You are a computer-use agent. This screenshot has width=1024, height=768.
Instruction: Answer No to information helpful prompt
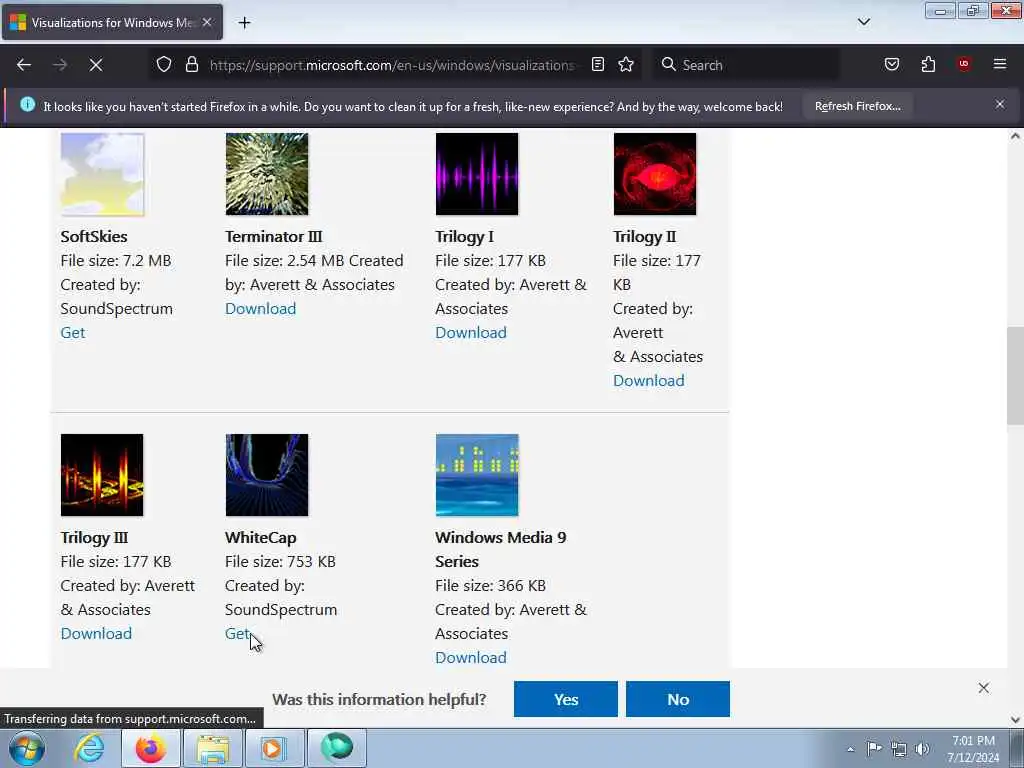coord(677,699)
